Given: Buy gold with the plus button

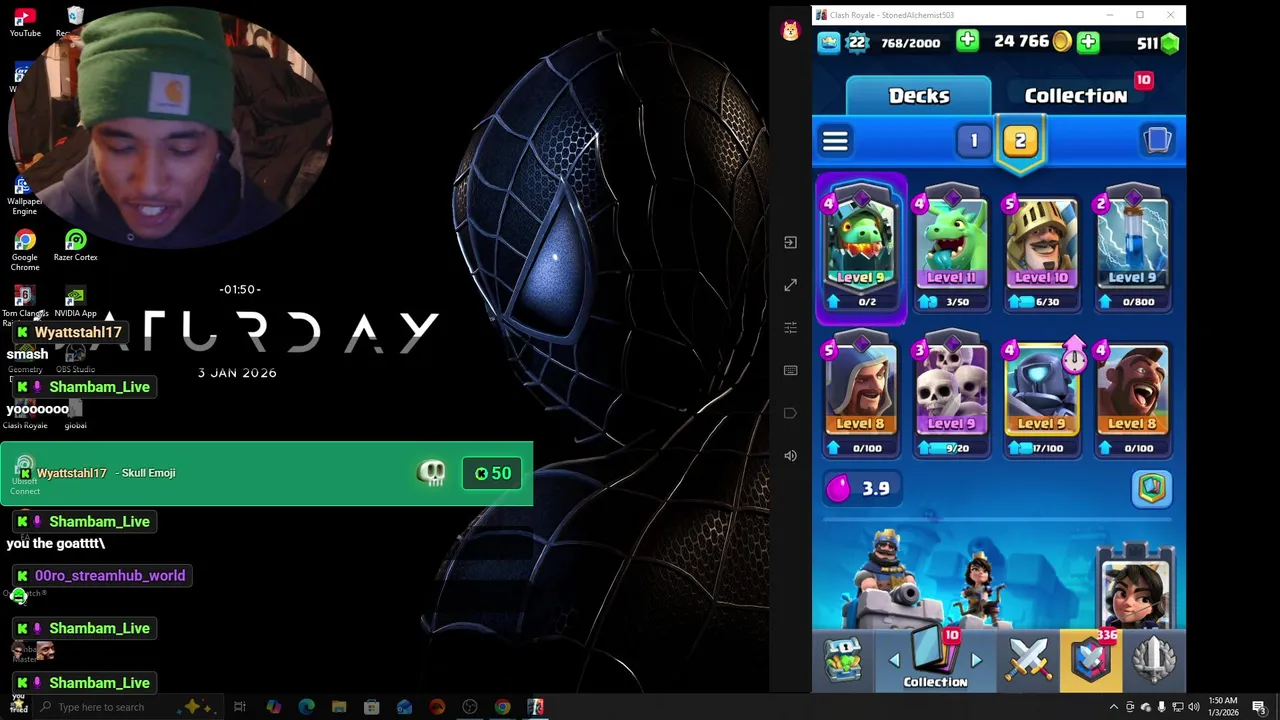Looking at the screenshot, I should point(1088,42).
